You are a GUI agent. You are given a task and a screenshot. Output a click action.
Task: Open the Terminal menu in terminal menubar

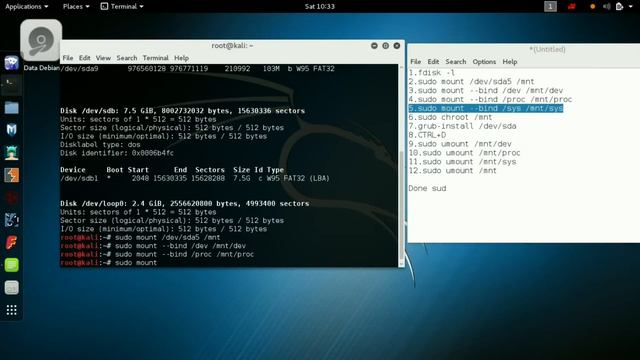coord(156,58)
